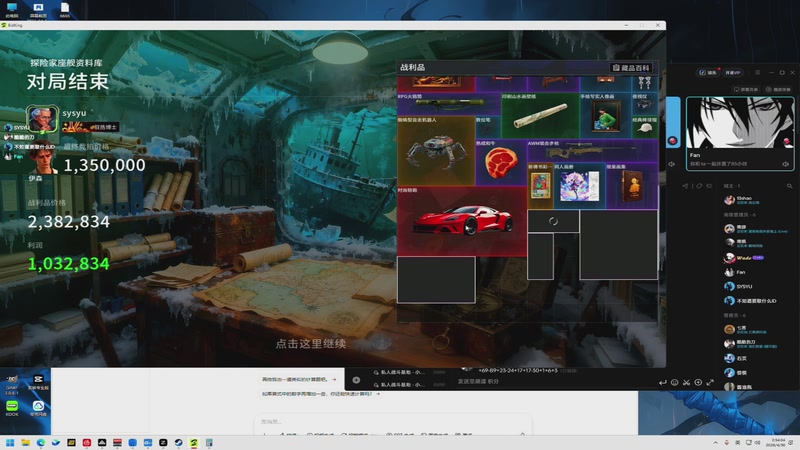Select the red sports car loot item
The image size is (800, 450).
click(x=462, y=220)
